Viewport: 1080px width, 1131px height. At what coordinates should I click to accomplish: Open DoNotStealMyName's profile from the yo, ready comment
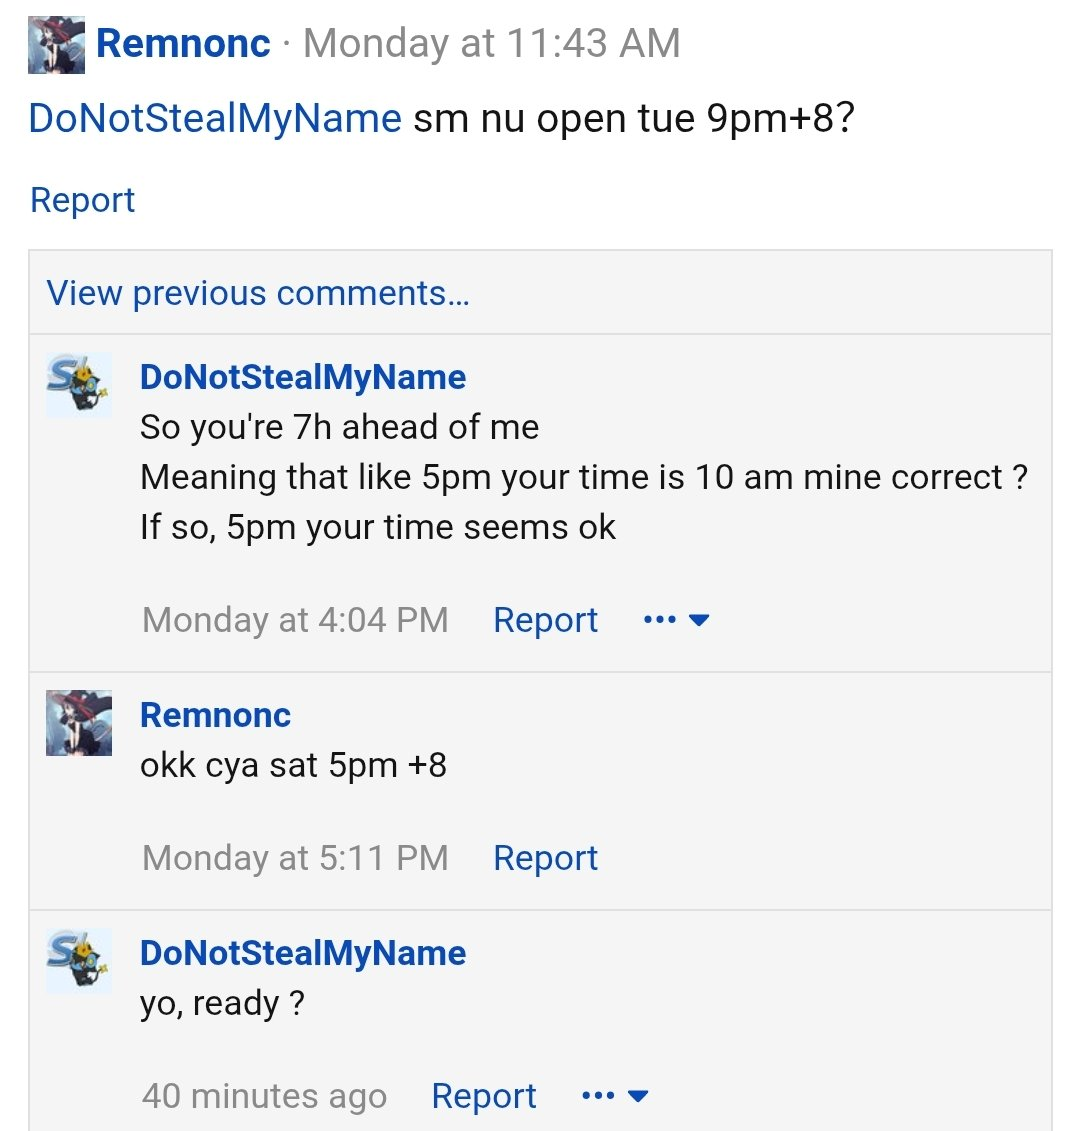point(303,953)
